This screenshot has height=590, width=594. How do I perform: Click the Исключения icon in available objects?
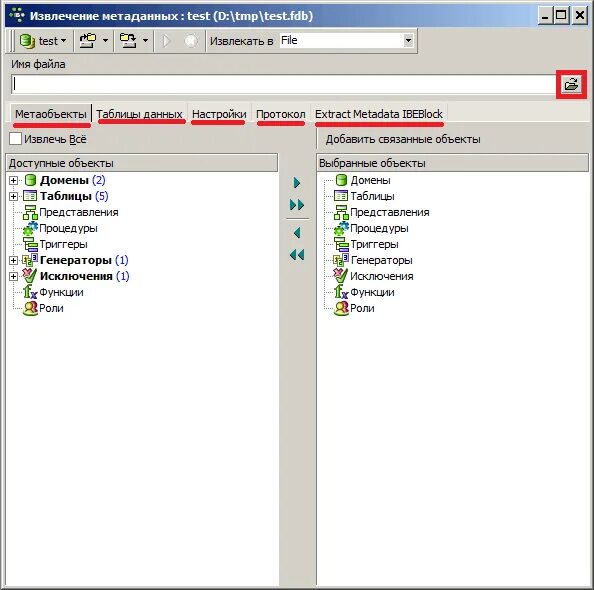click(30, 276)
